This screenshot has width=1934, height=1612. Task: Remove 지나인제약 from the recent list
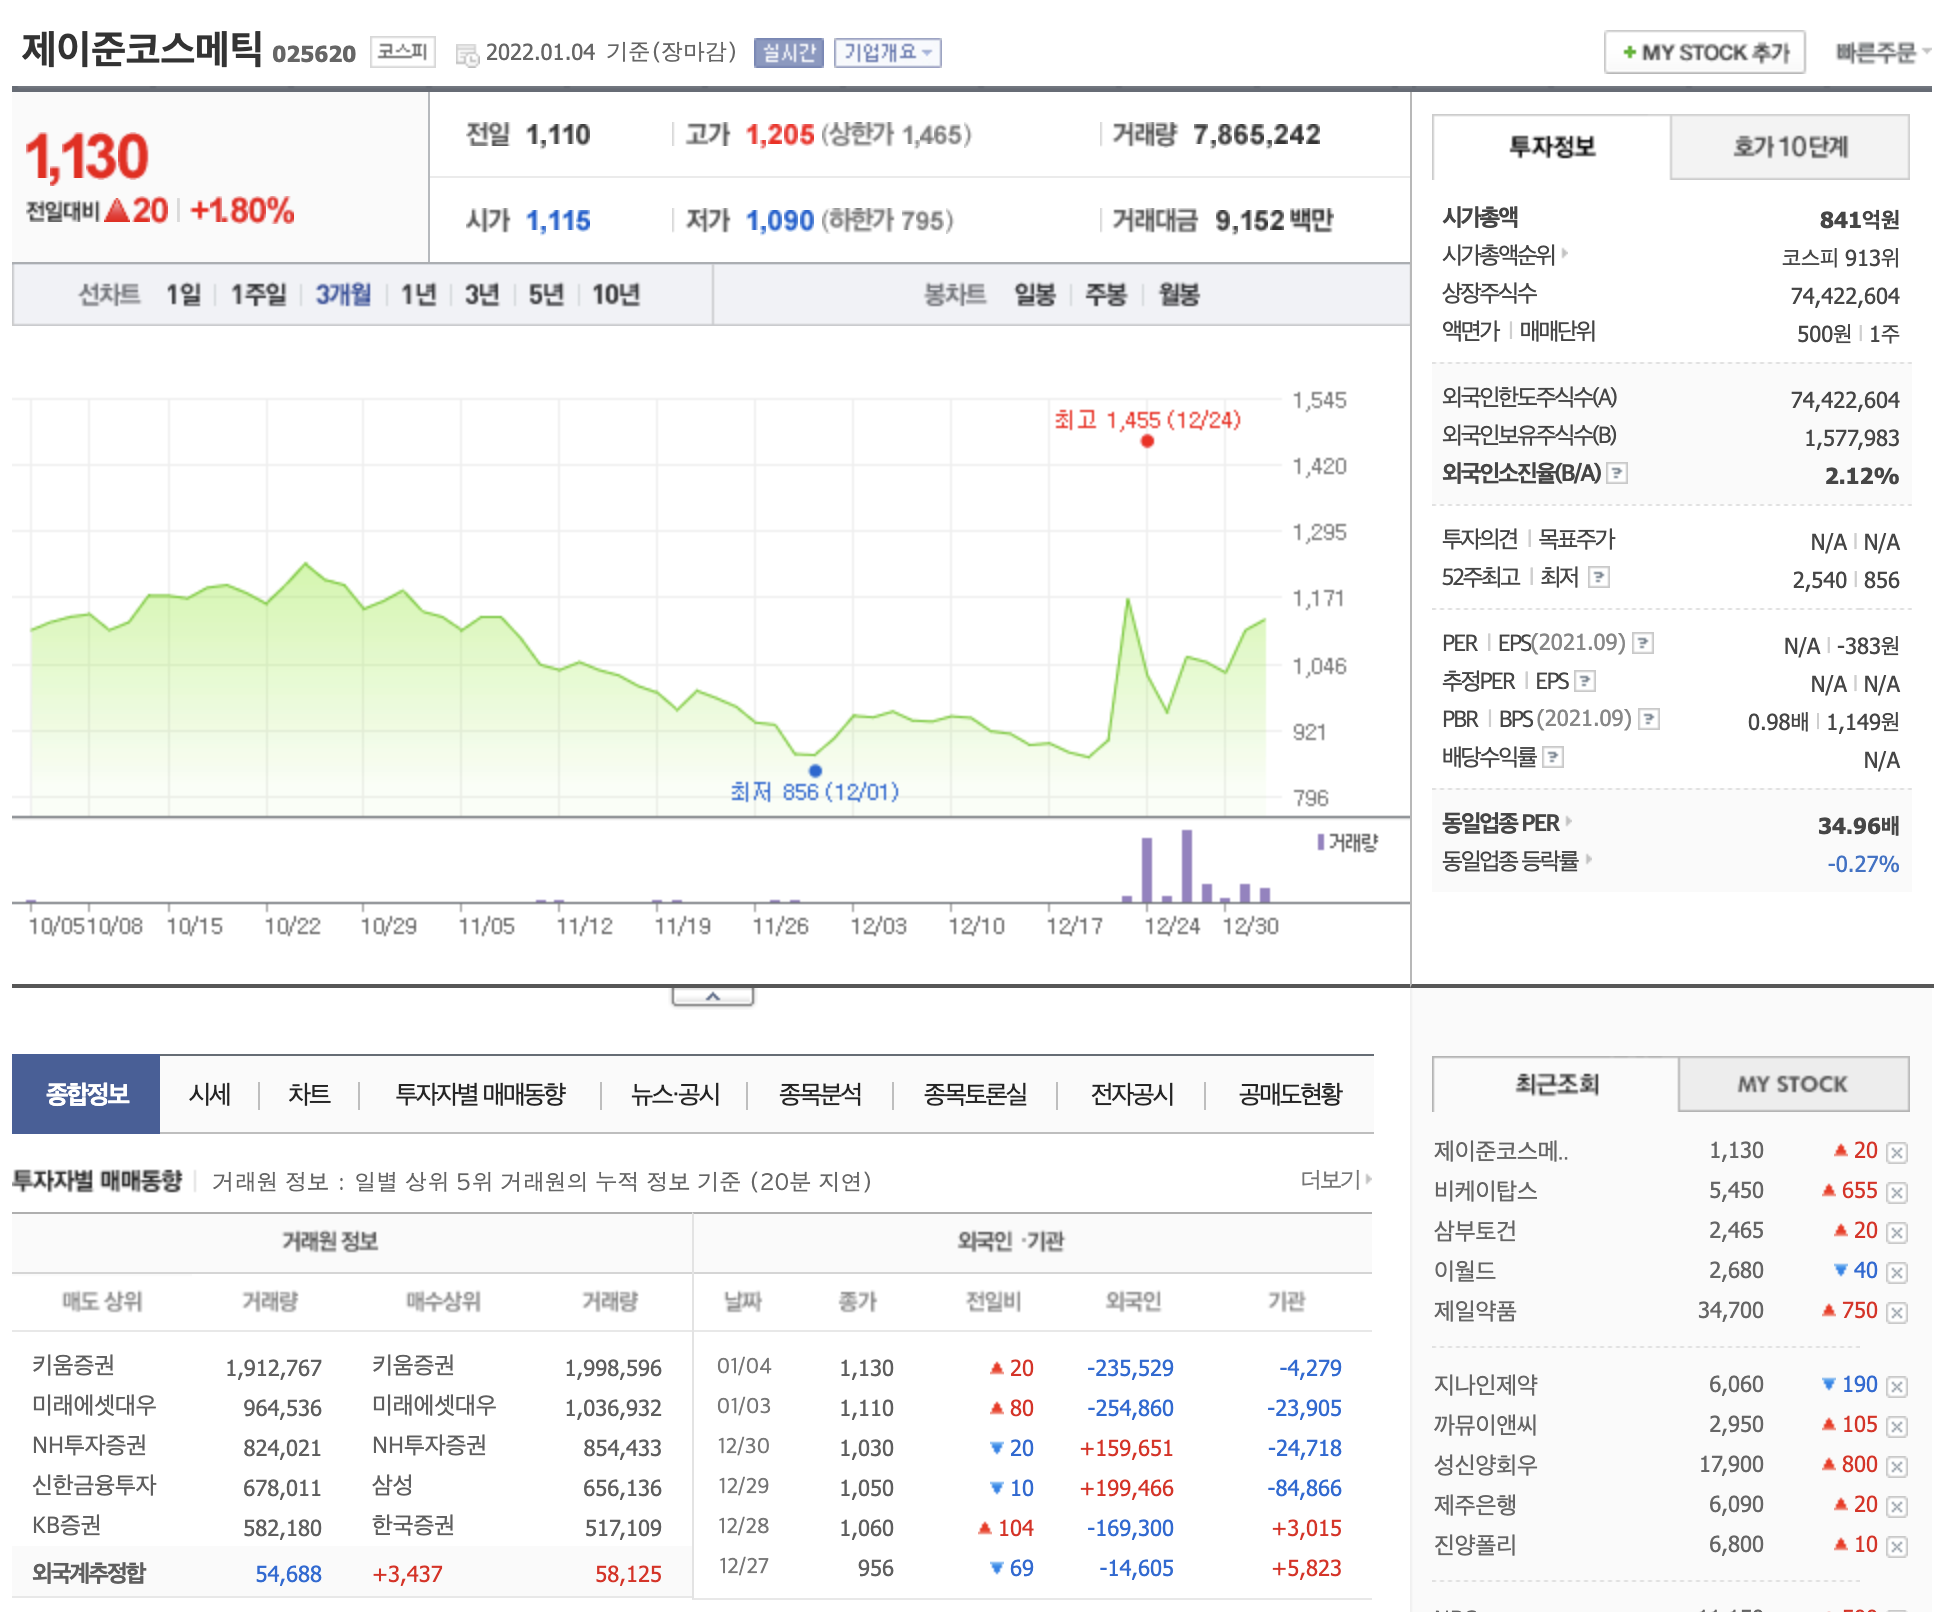[1897, 1386]
